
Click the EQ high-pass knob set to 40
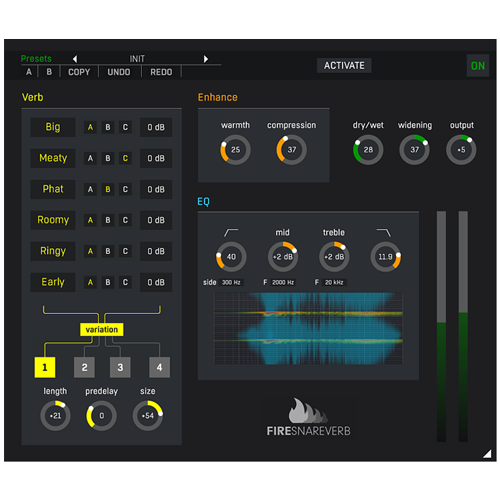click(231, 257)
